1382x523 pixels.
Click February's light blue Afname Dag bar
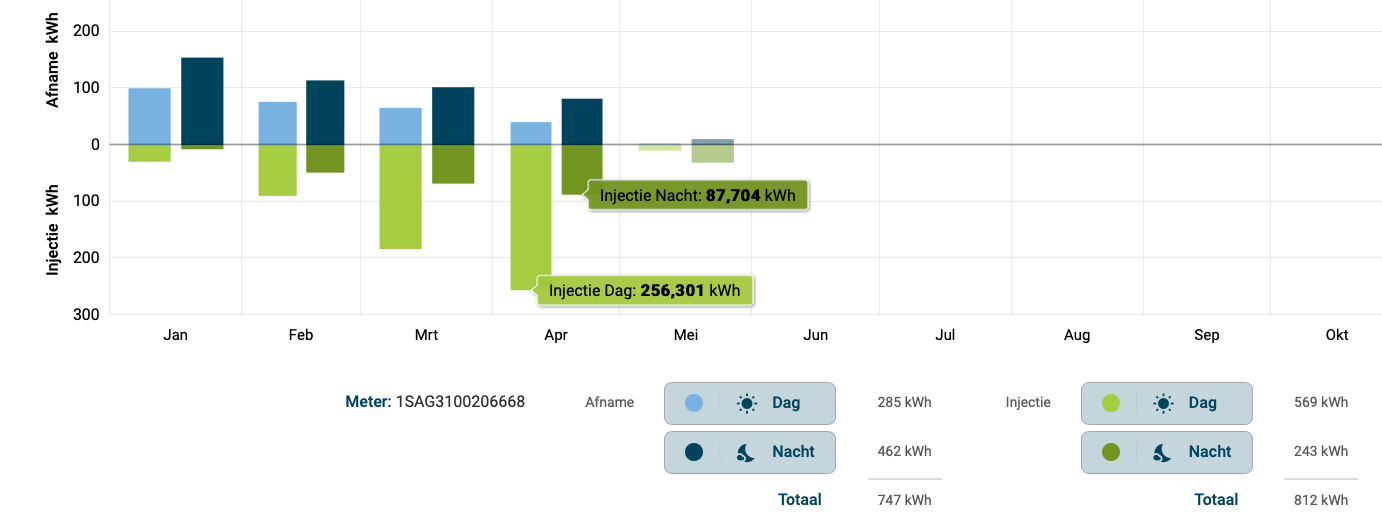[x=277, y=123]
